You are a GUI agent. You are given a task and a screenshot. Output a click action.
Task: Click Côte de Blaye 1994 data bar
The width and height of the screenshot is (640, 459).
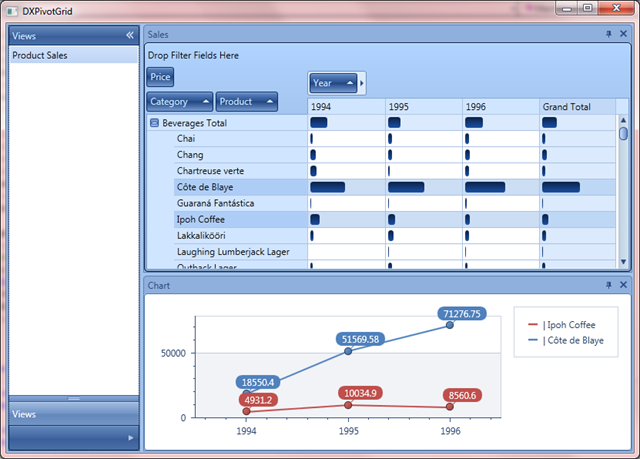(x=327, y=187)
